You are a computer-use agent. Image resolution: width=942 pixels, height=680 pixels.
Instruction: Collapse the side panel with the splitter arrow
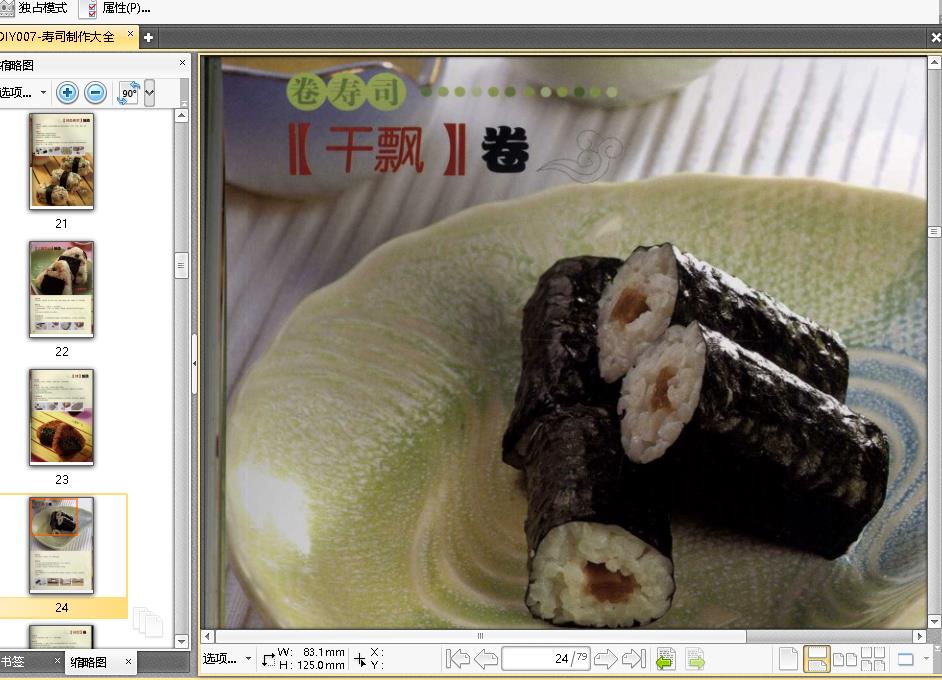click(x=195, y=363)
